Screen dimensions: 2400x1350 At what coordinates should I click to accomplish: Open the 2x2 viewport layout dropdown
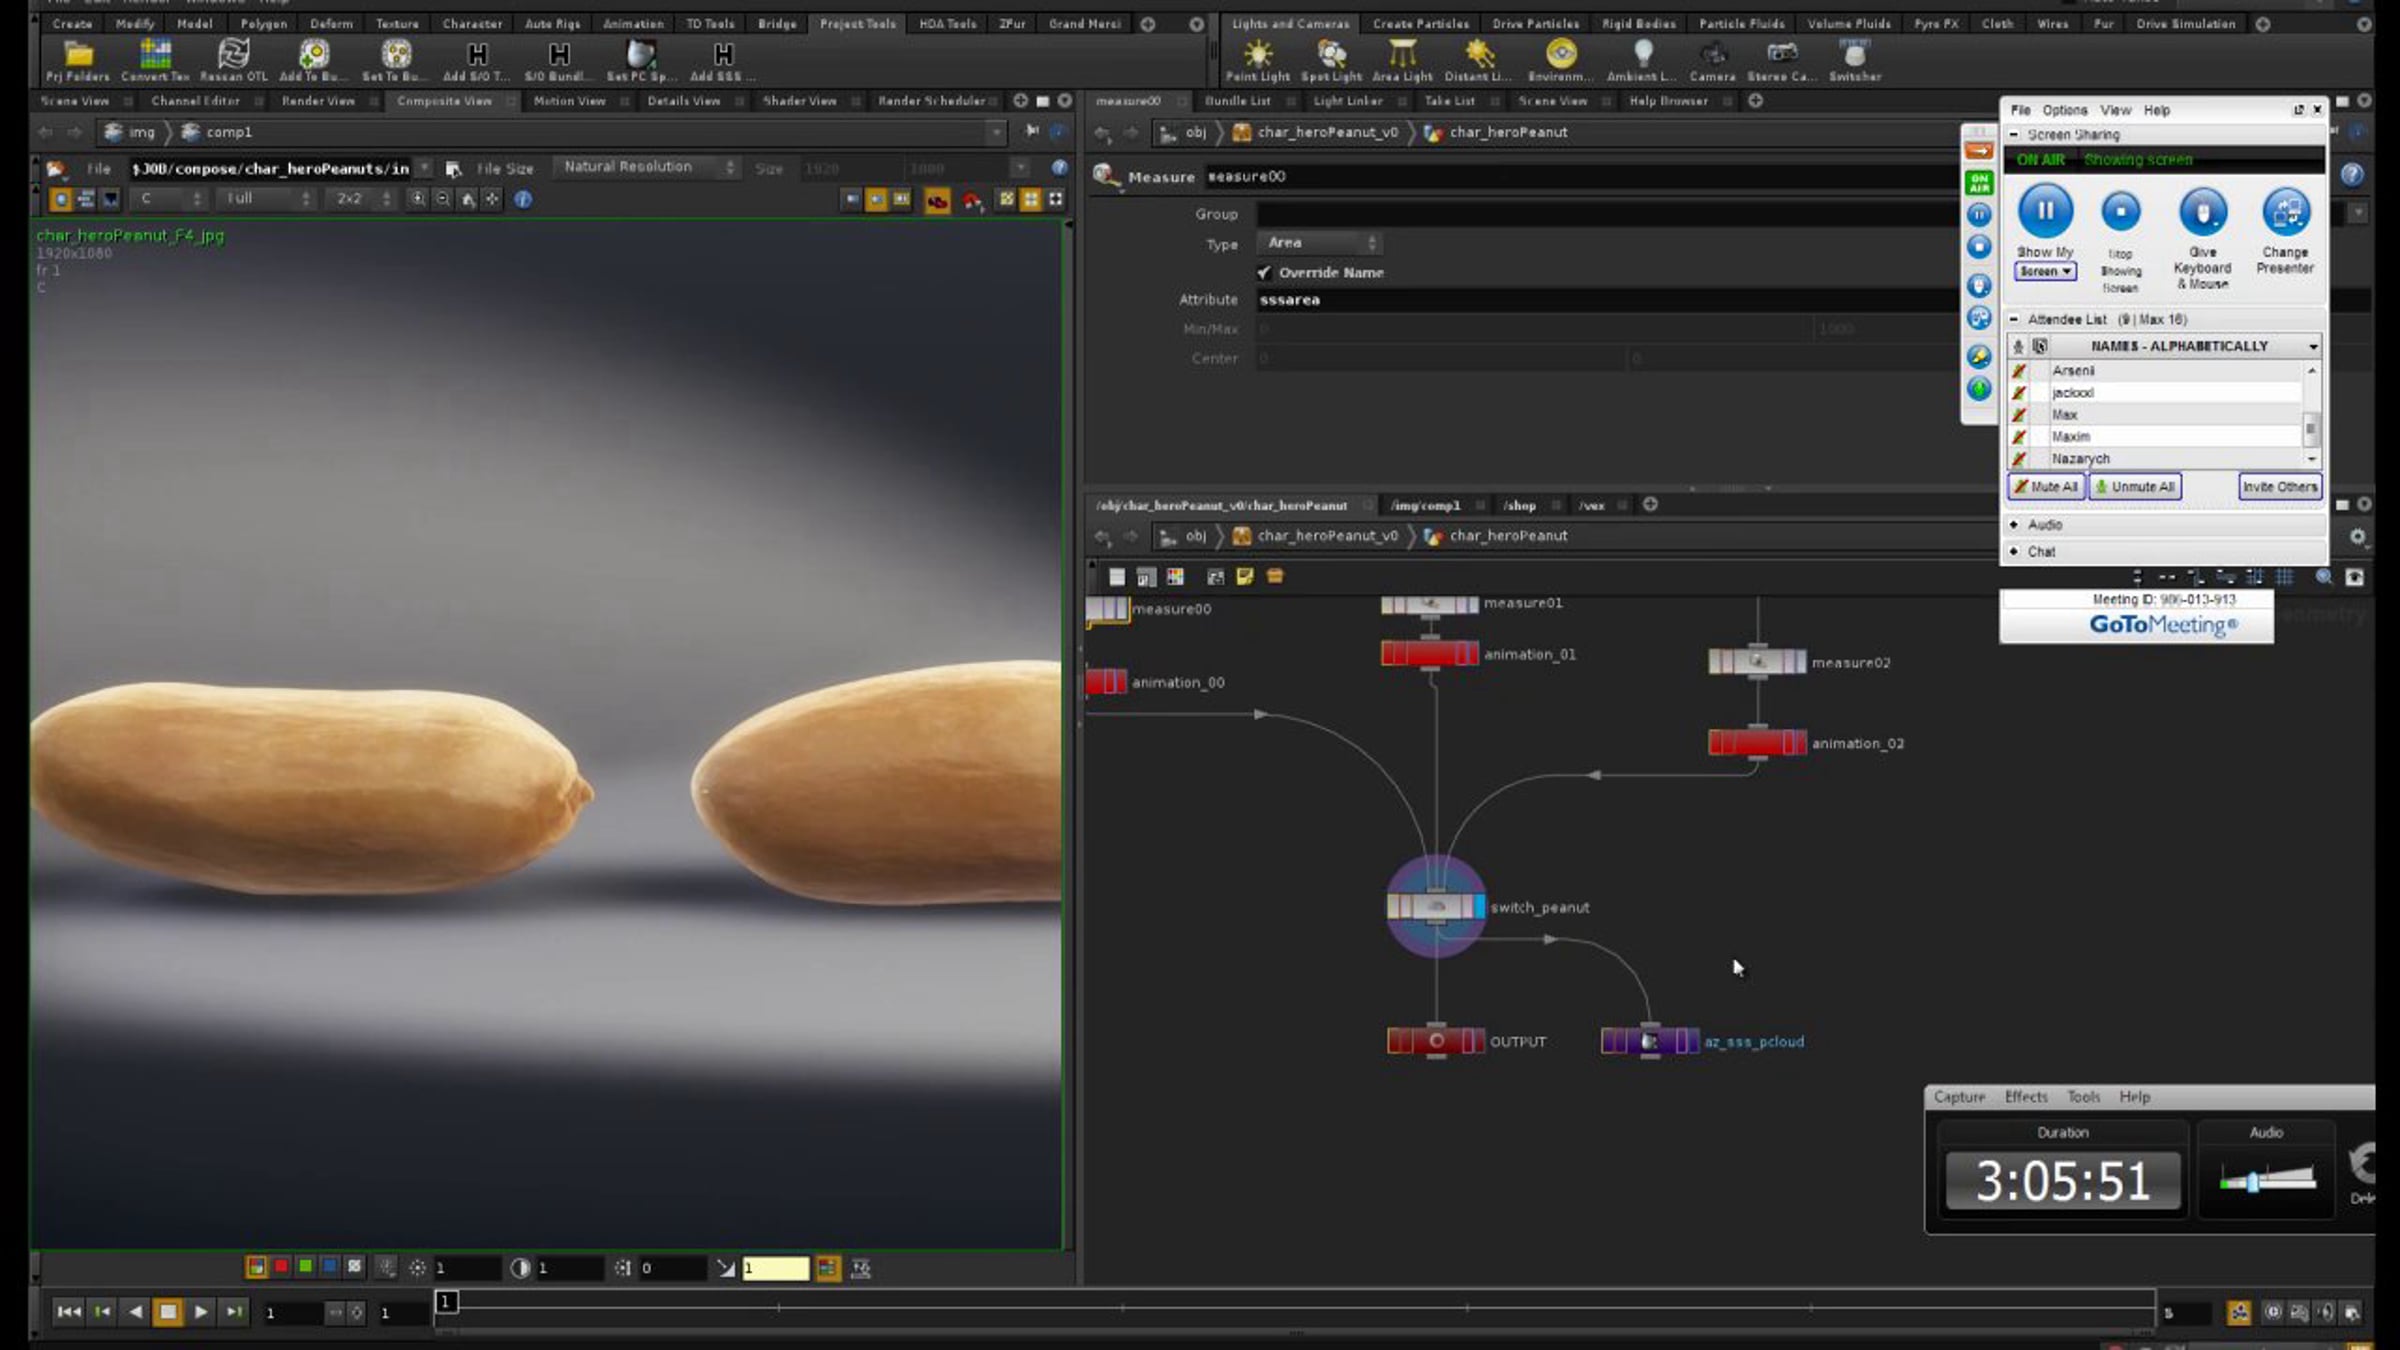362,199
